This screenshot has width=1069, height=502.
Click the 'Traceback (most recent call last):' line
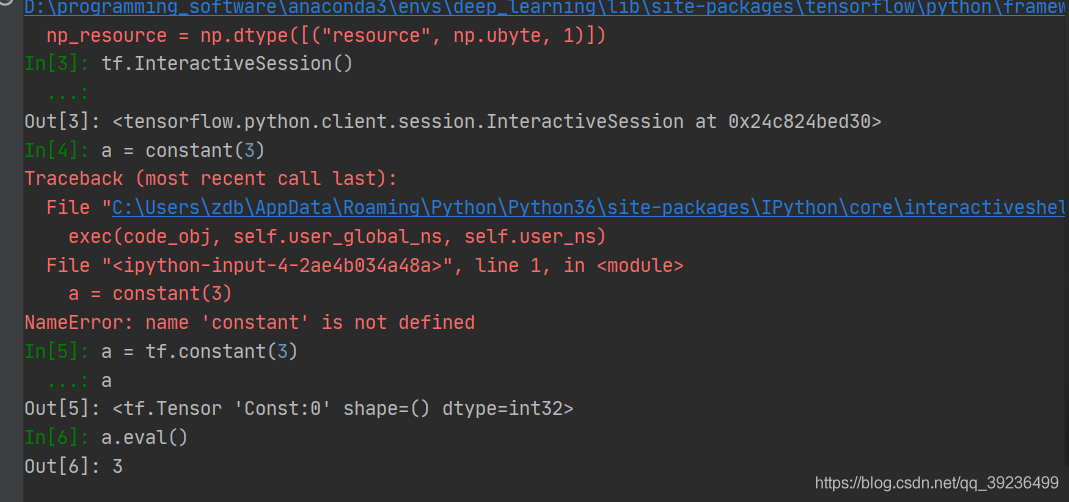tap(211, 179)
